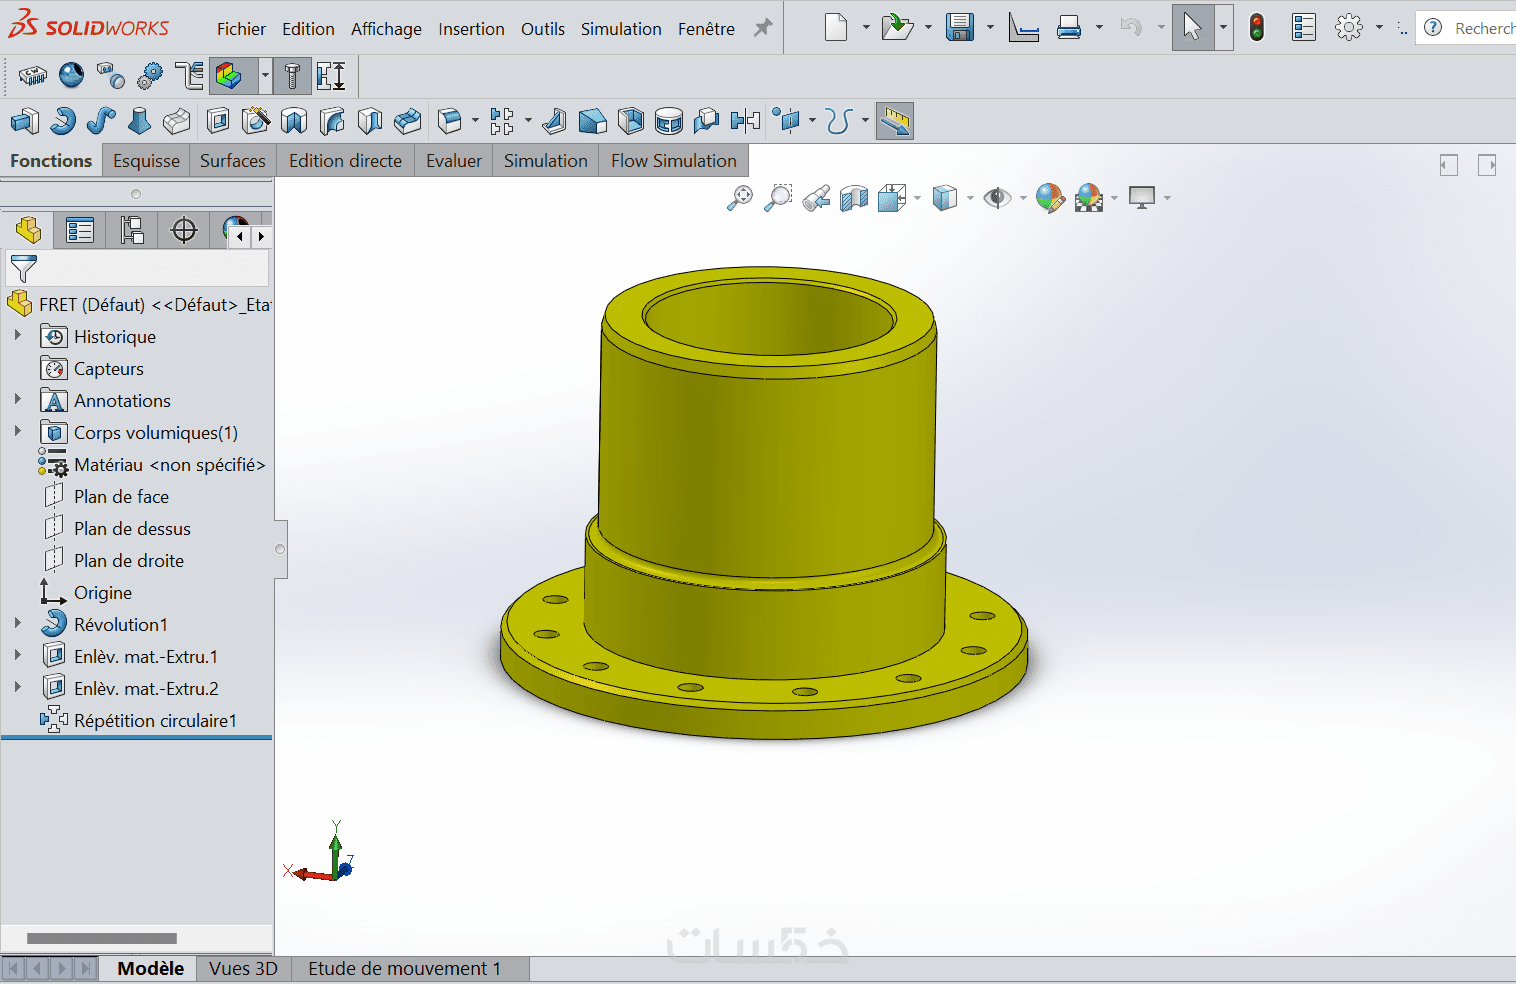Expand the Historique tree node

pyautogui.click(x=18, y=336)
